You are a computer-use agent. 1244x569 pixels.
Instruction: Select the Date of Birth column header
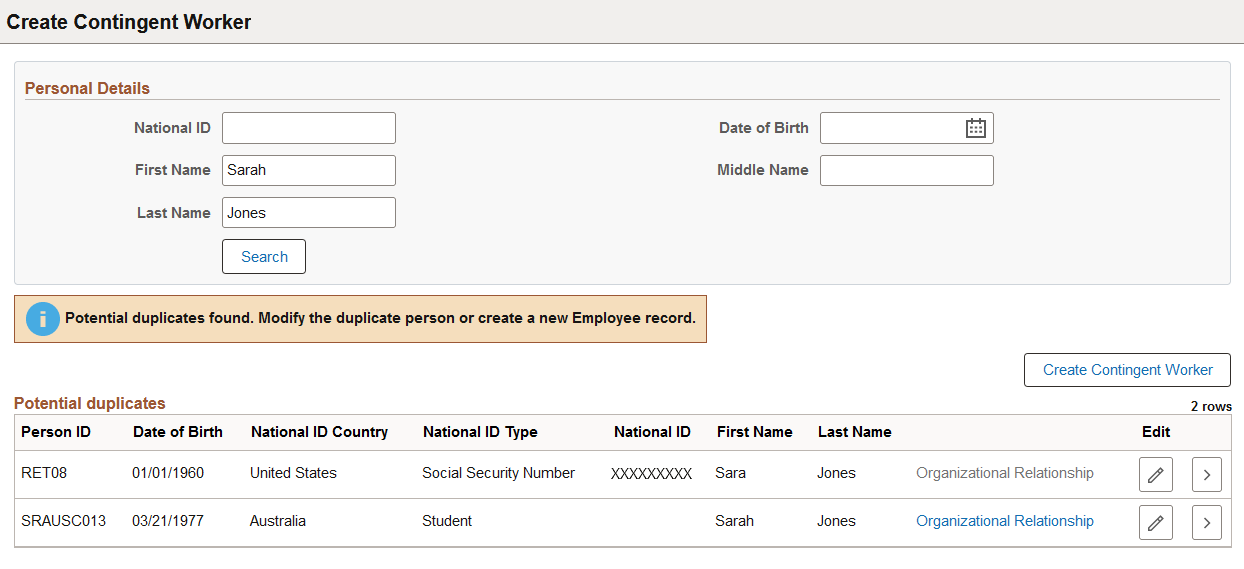pyautogui.click(x=178, y=432)
